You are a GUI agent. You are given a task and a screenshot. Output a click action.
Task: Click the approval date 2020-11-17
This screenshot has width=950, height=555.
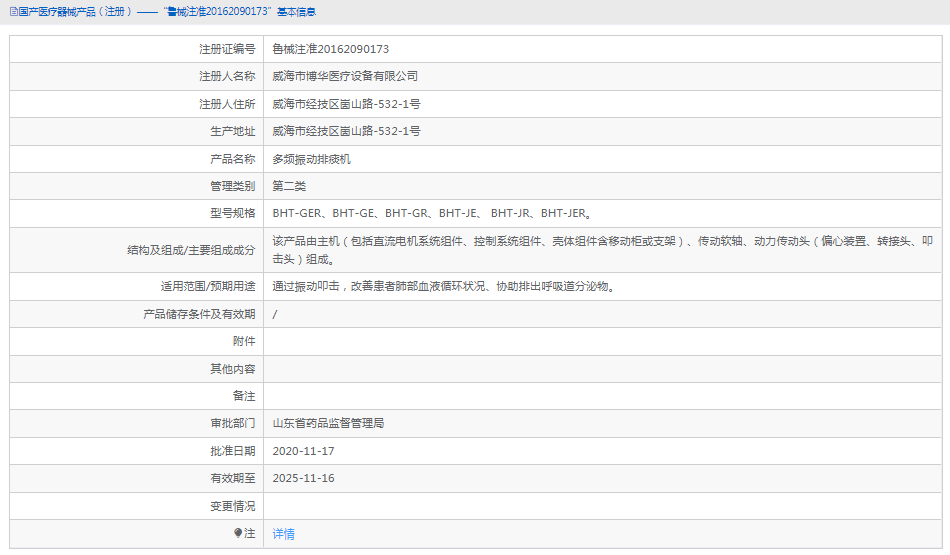coord(303,451)
